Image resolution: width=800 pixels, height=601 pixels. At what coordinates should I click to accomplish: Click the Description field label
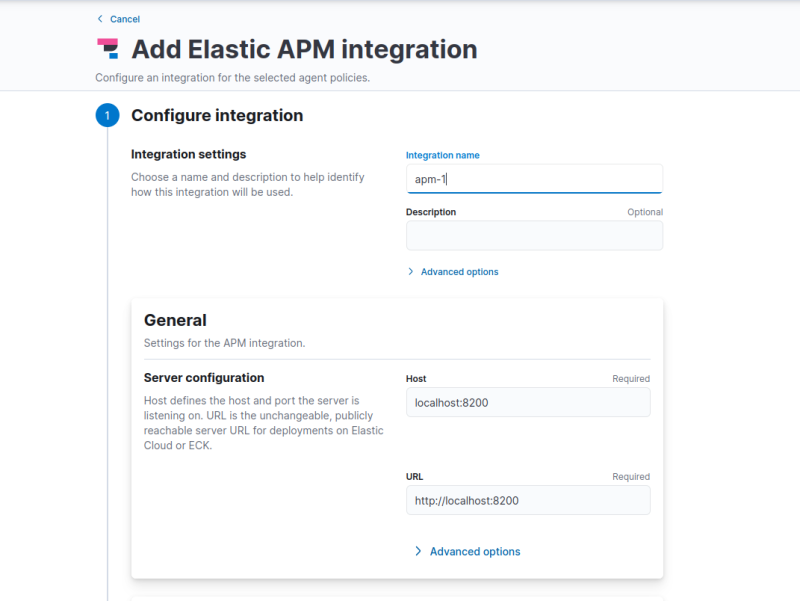[x=431, y=212]
